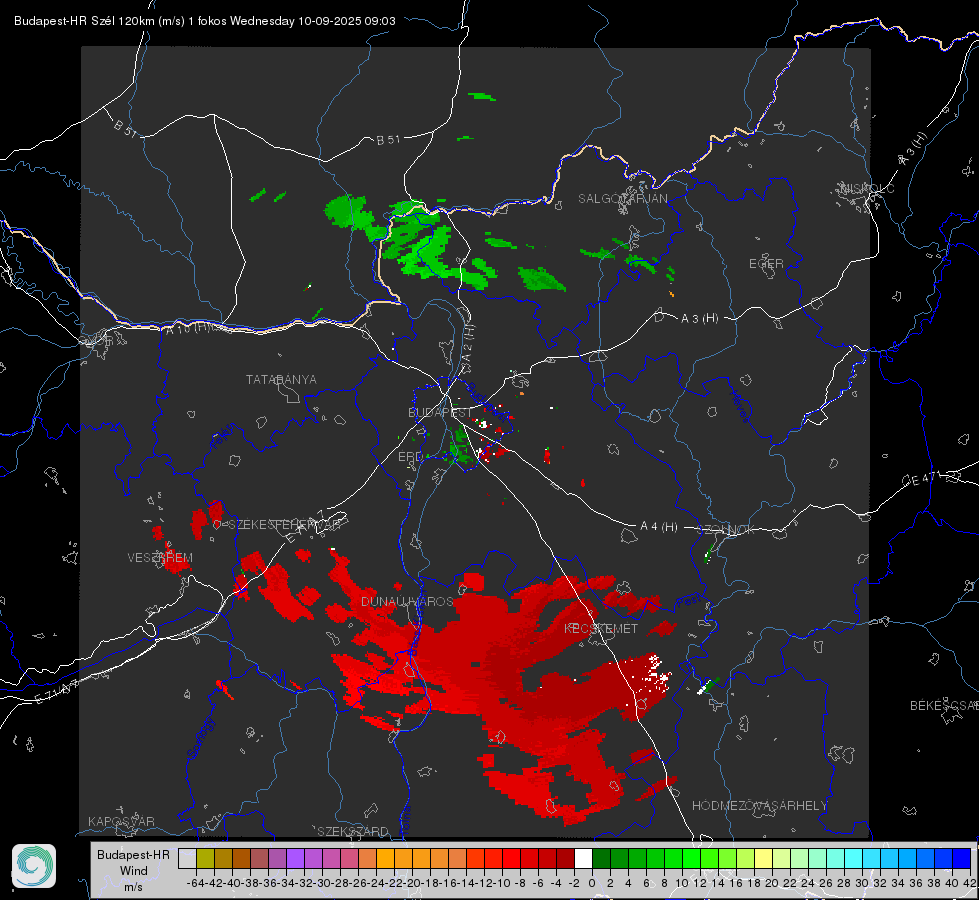Screen dimensions: 979x900
Task: Click the 'A 4 (H)' road label
Action: (659, 527)
